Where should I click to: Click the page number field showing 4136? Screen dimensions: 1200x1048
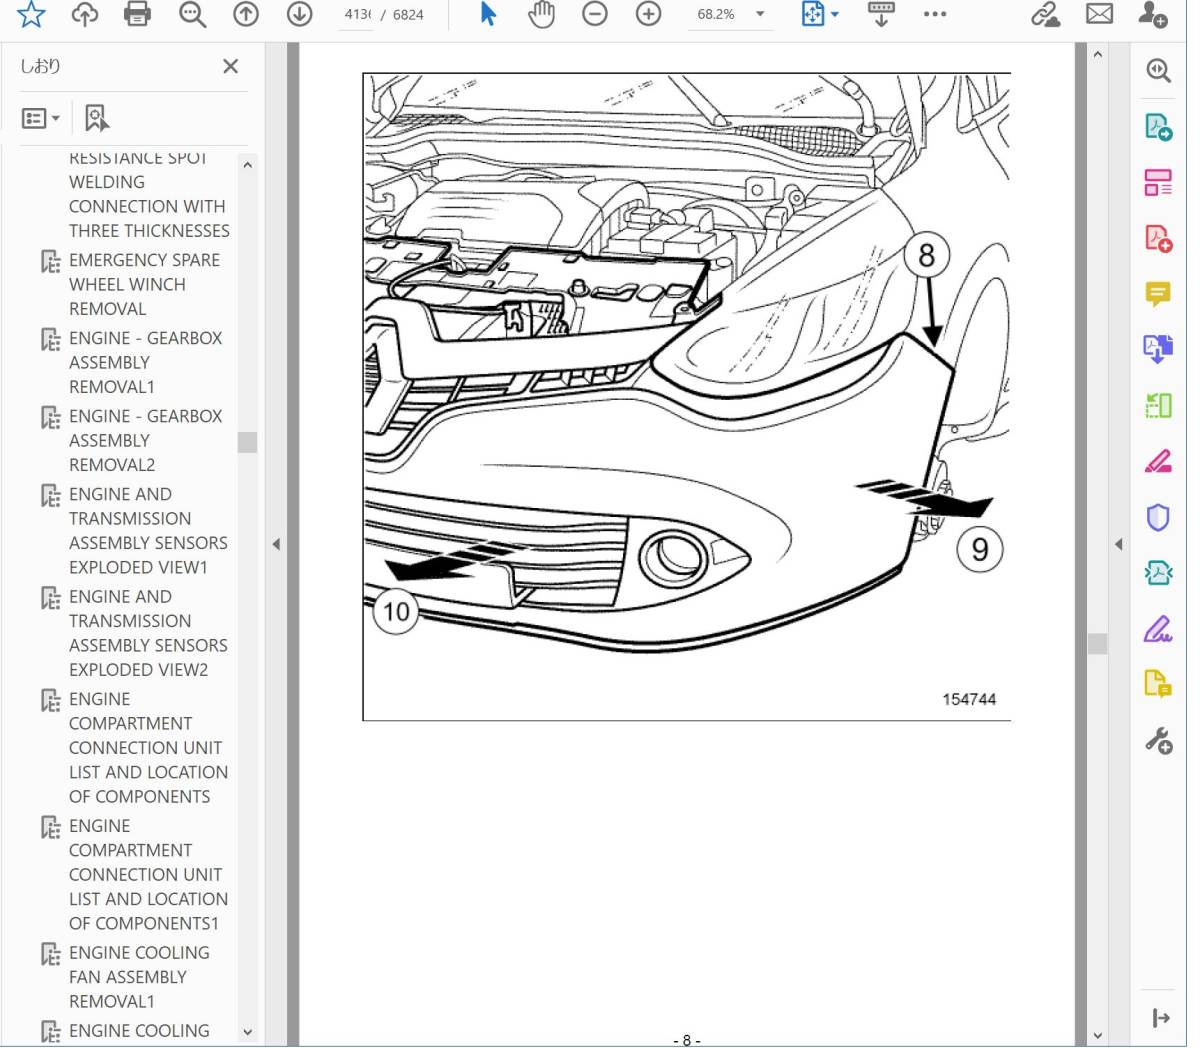pos(357,15)
